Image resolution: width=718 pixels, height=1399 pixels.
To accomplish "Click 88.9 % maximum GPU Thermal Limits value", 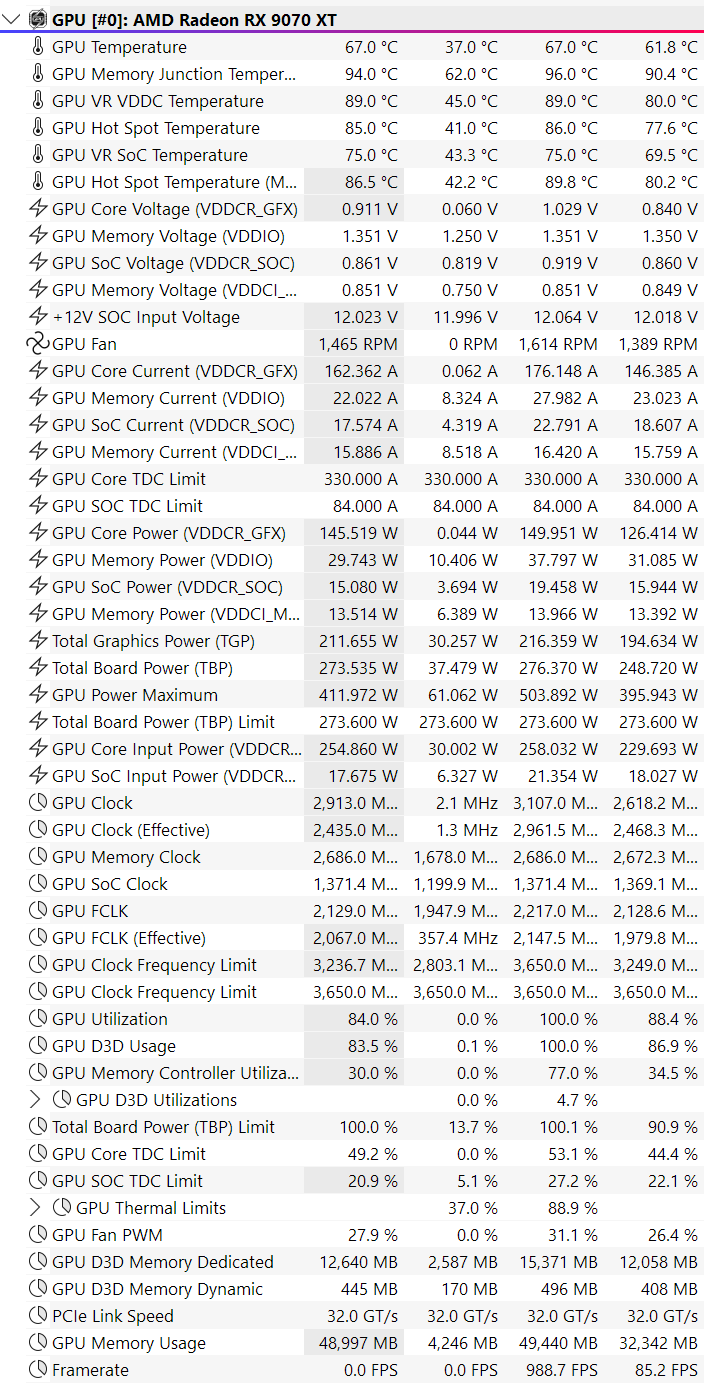I will tap(573, 1208).
